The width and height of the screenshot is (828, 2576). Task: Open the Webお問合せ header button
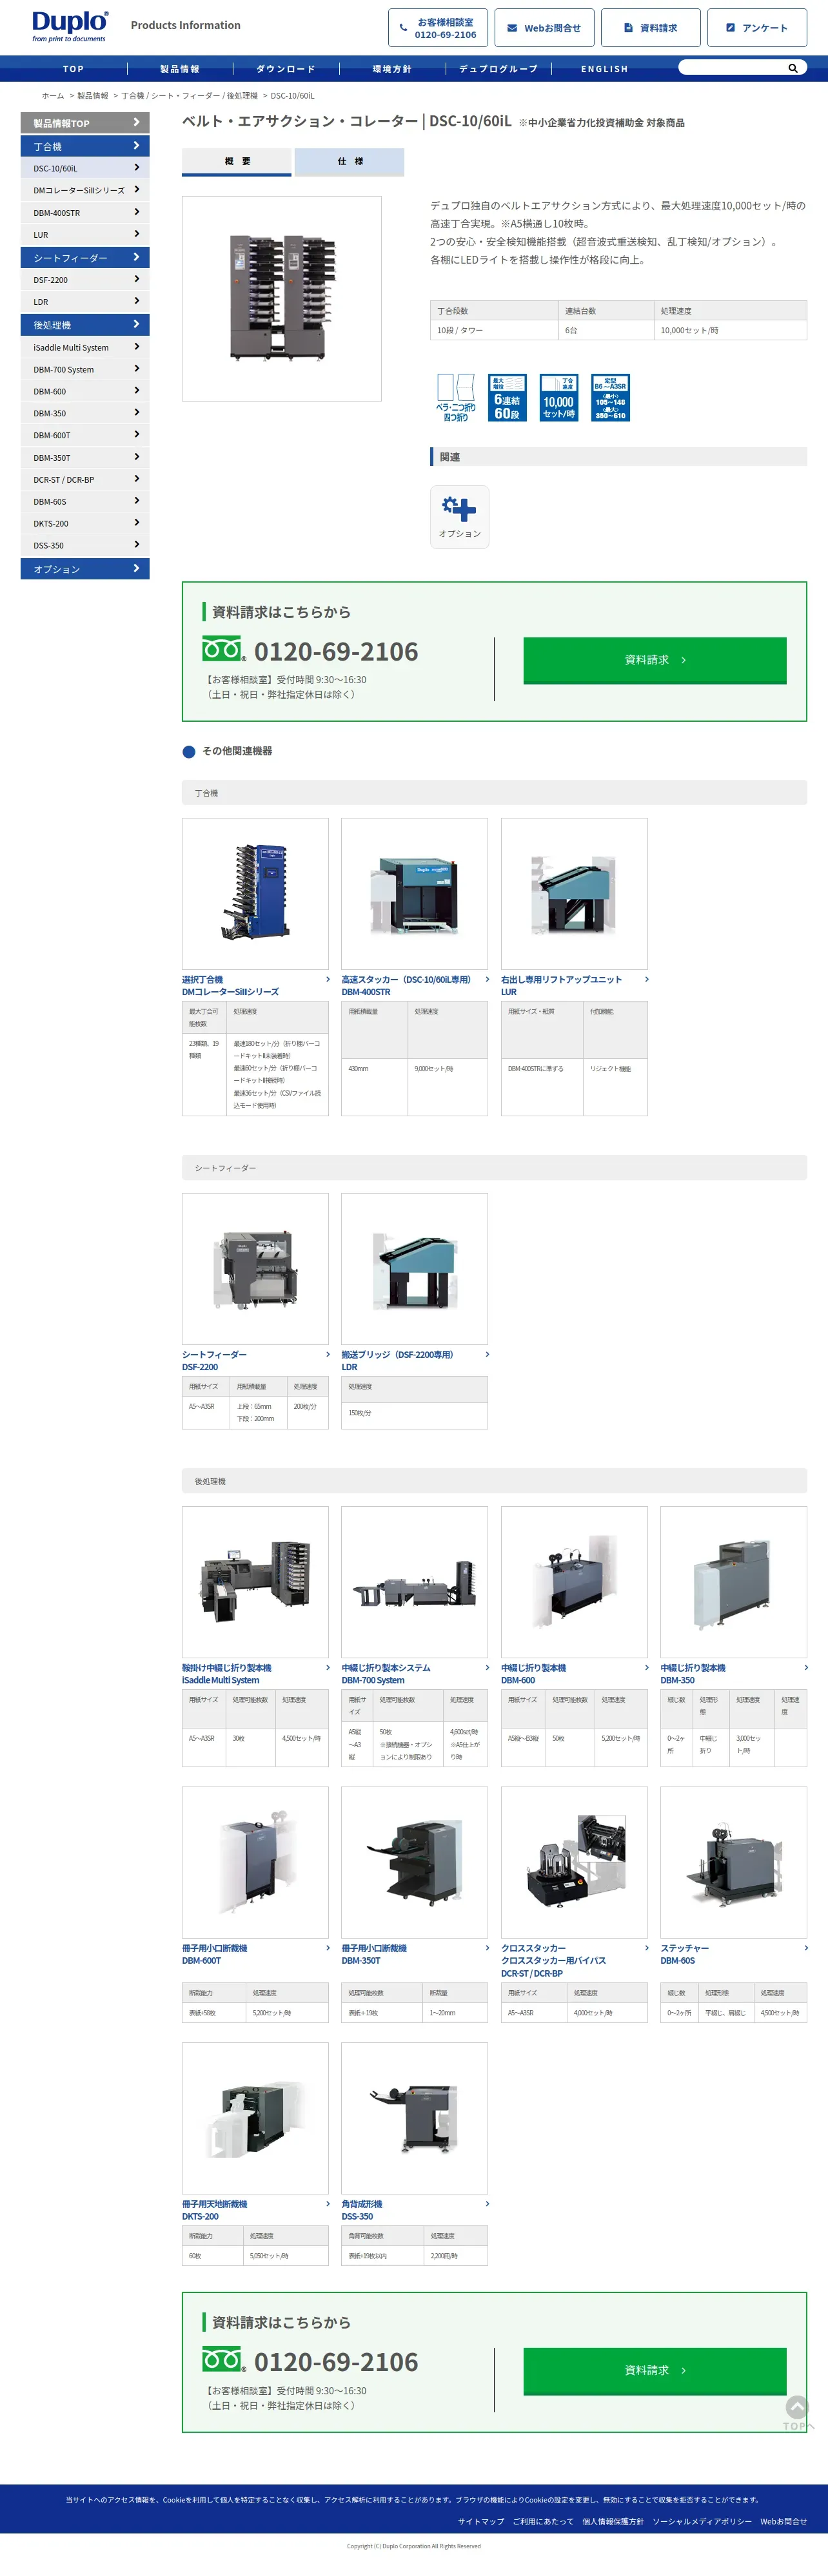[x=544, y=28]
